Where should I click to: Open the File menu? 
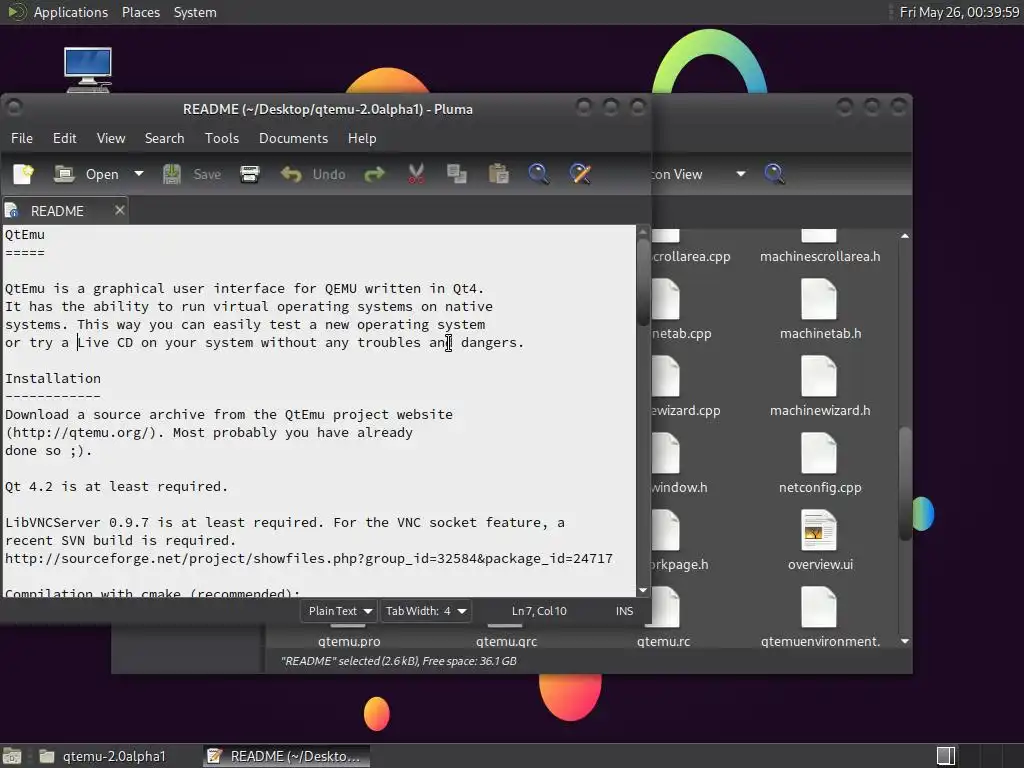(x=22, y=138)
